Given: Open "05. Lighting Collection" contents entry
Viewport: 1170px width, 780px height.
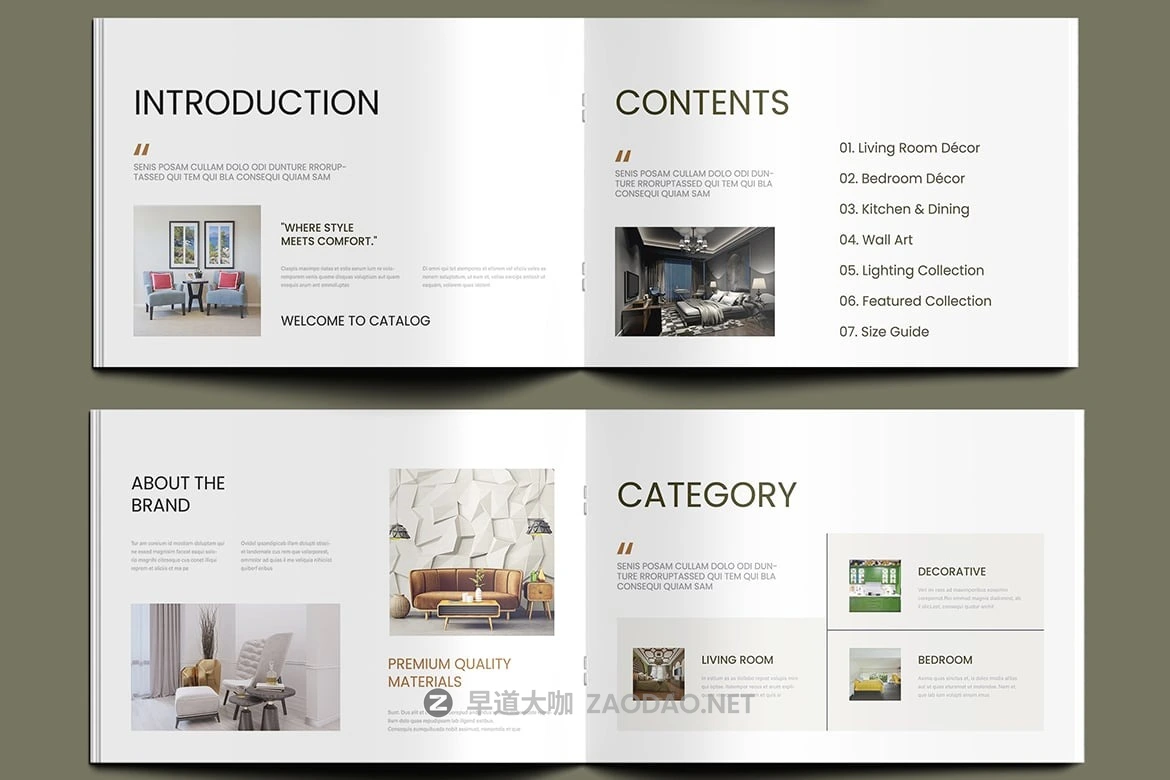Looking at the screenshot, I should 911,271.
